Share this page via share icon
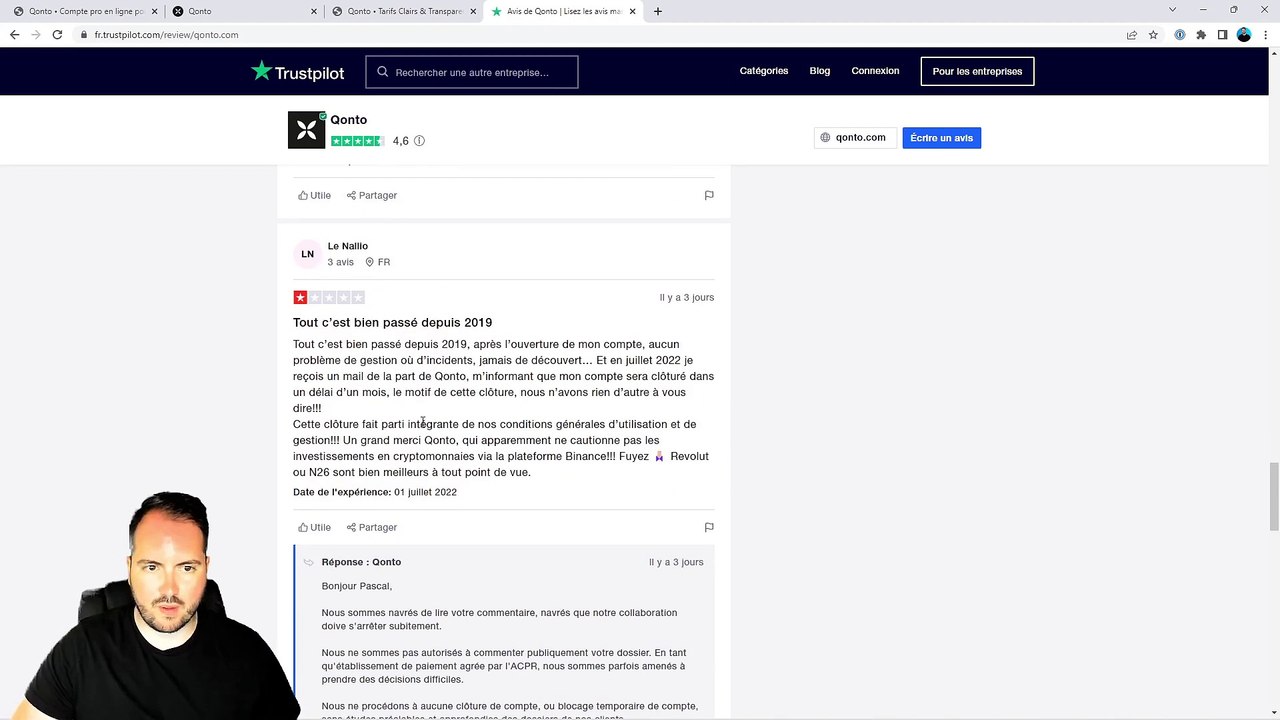Screen dimensions: 1280x720 point(1132,34)
